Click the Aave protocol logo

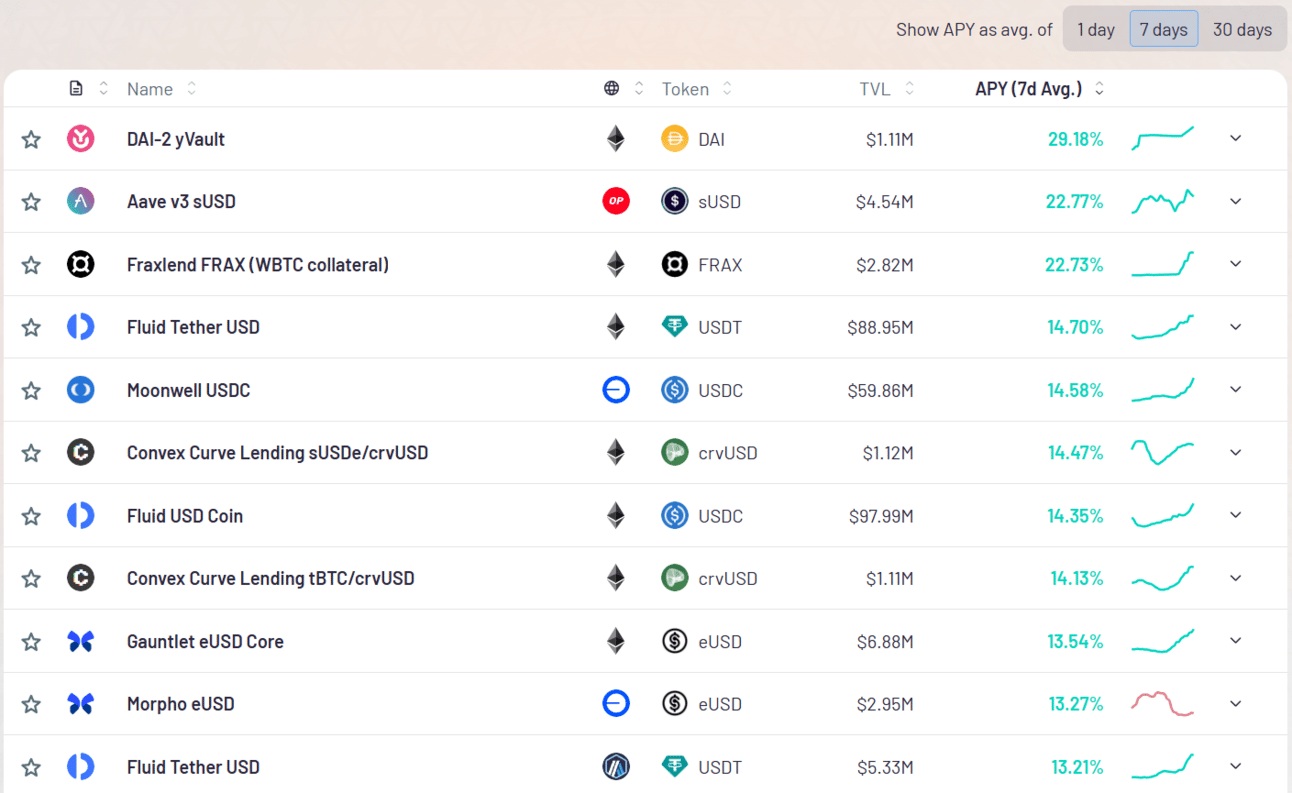[x=81, y=202]
